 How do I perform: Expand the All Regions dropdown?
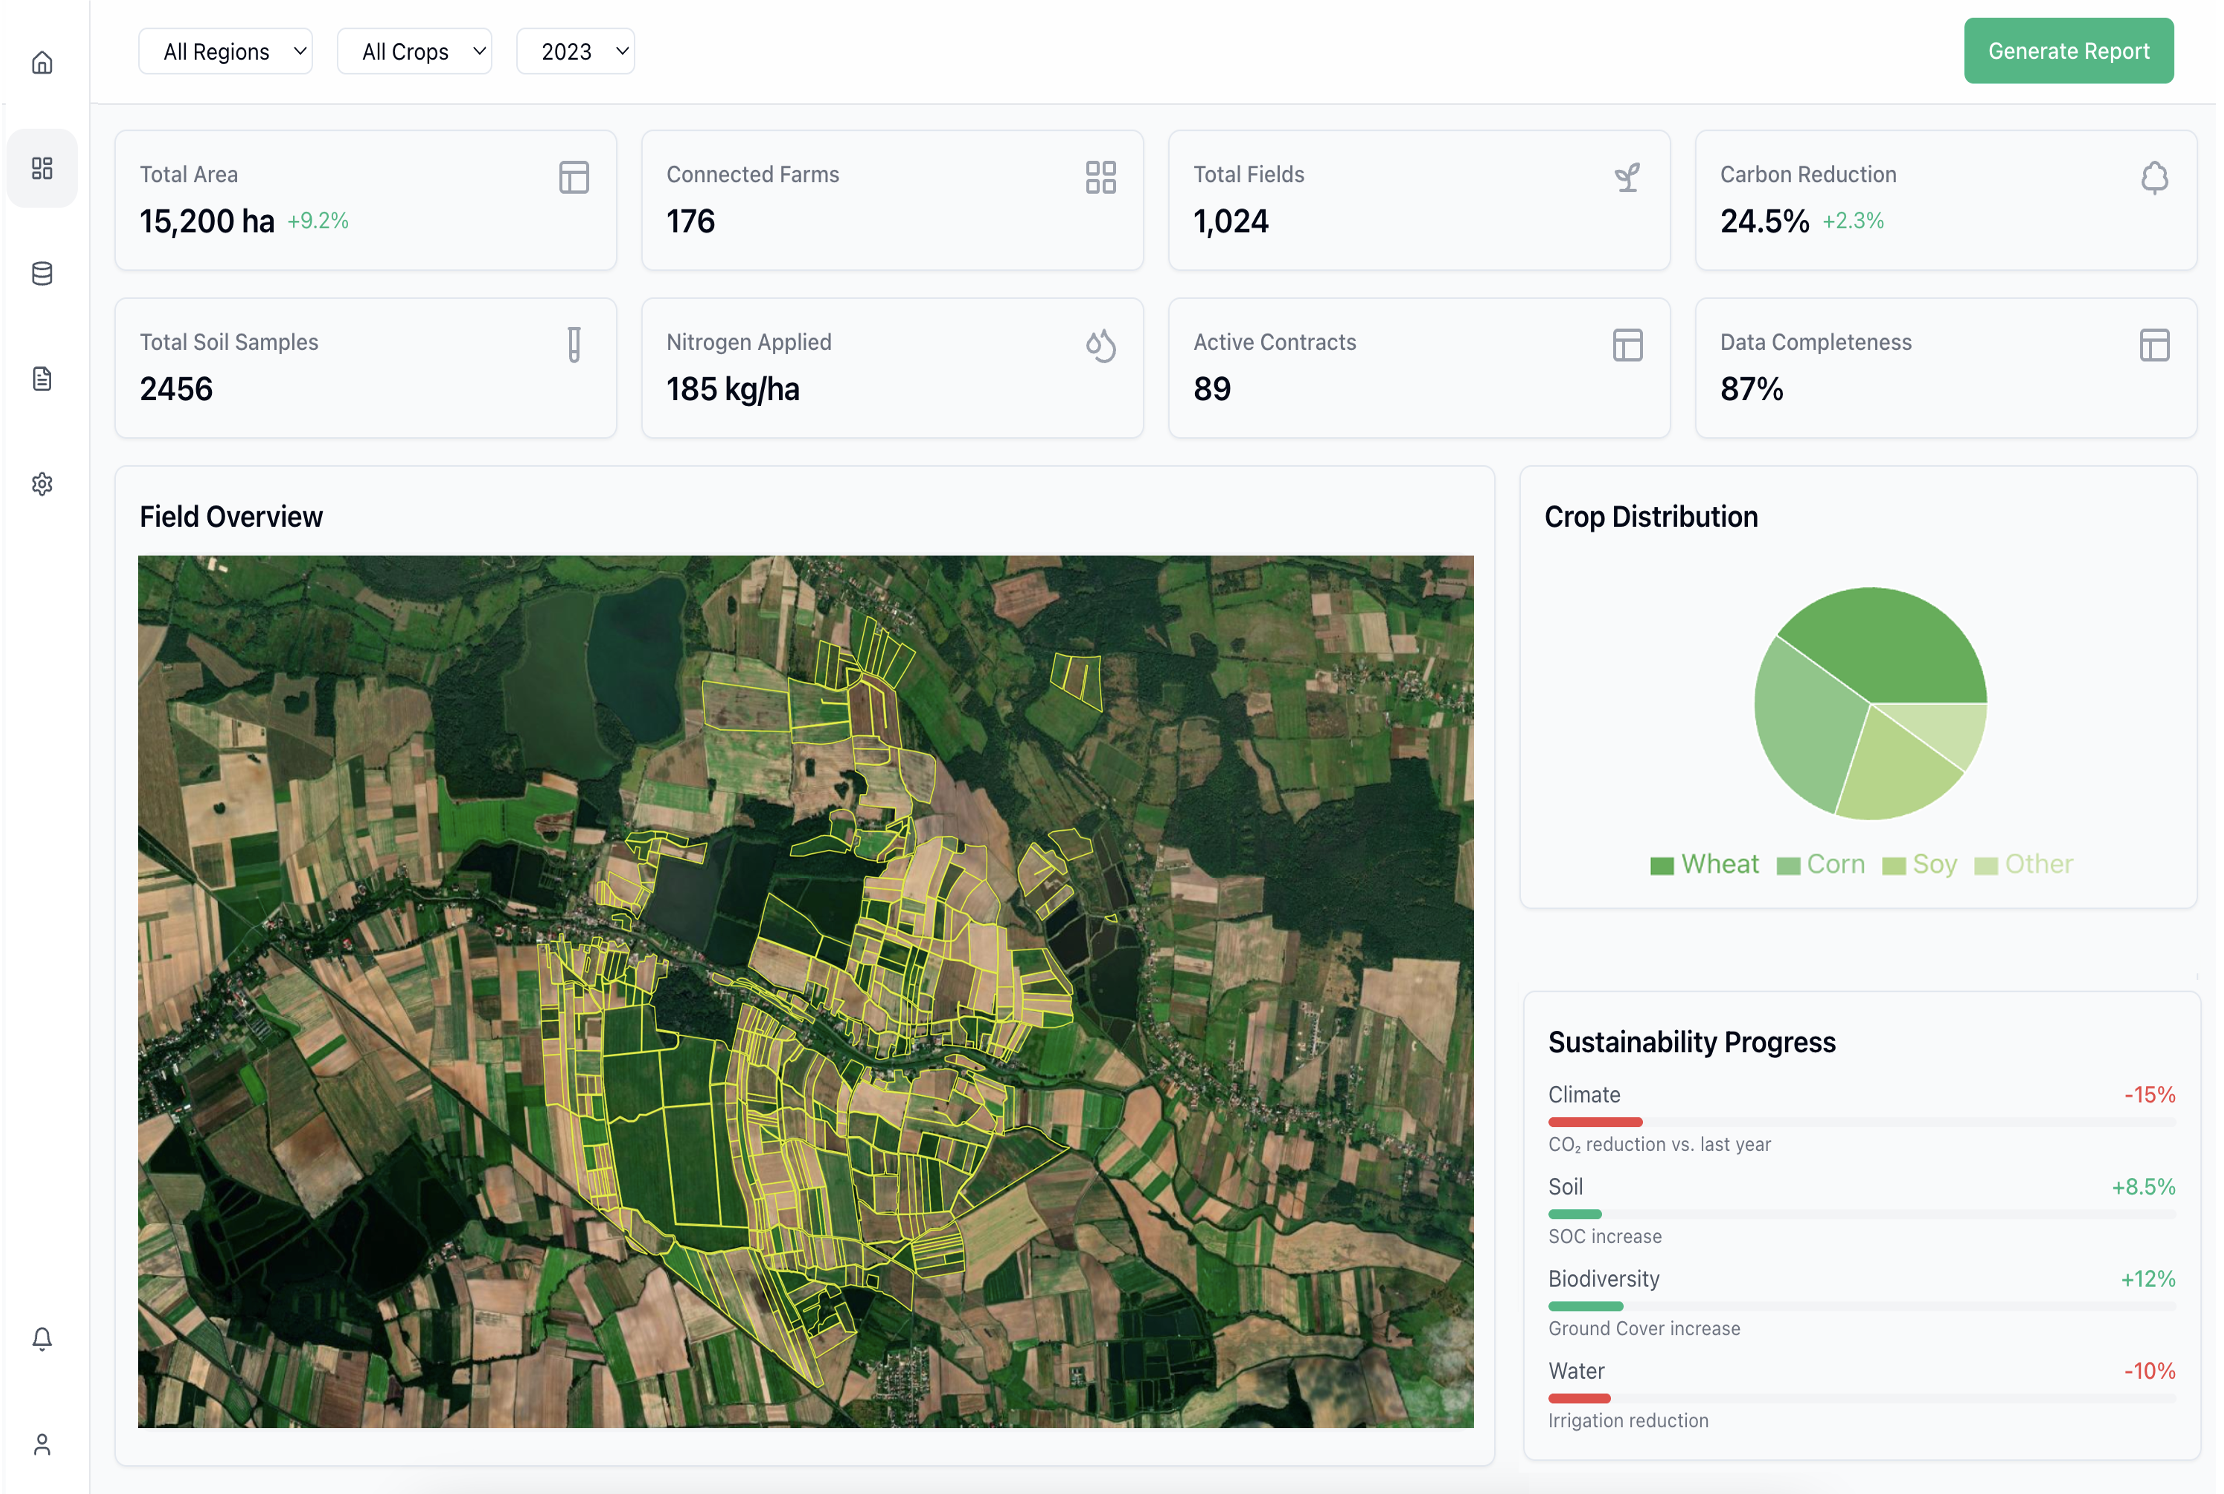(225, 51)
